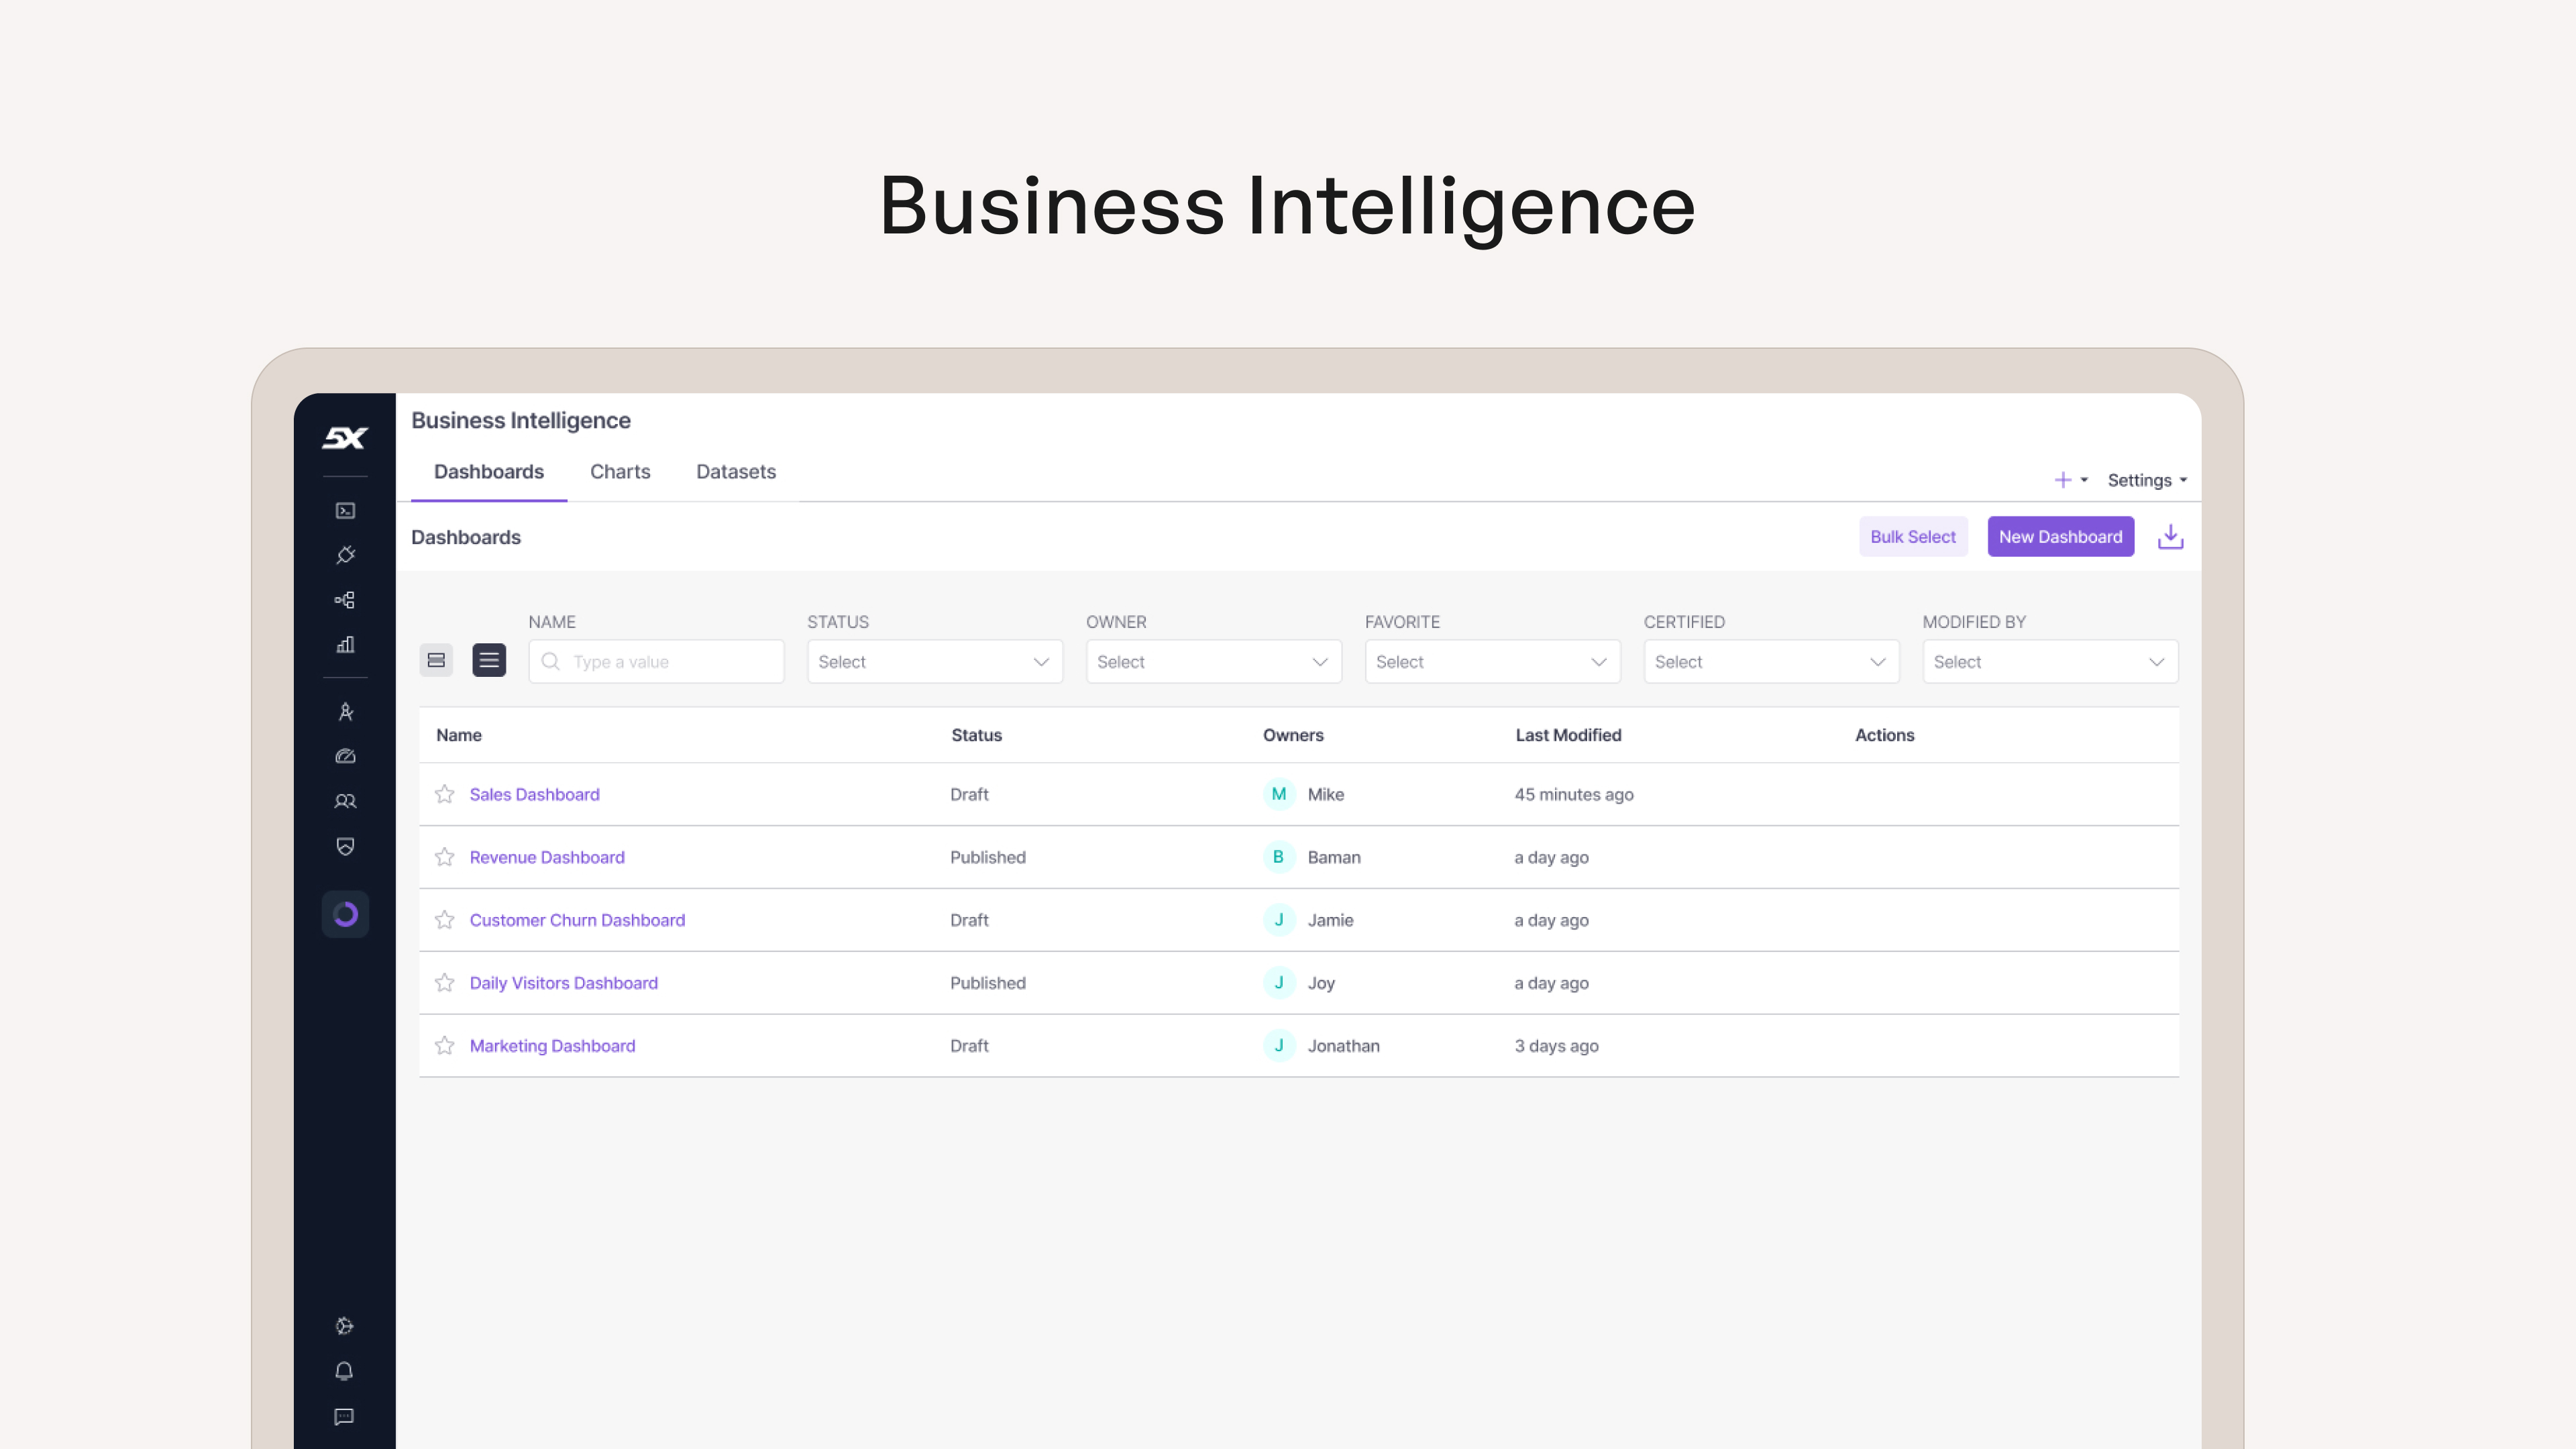Open the notifications bell icon
2576x1449 pixels.
pos(344,1371)
